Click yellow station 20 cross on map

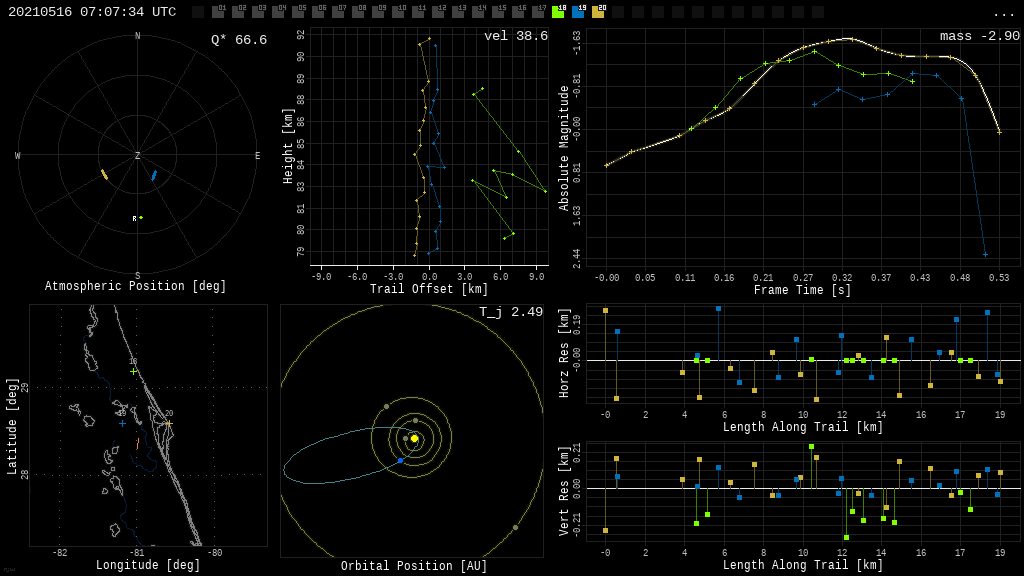point(169,424)
